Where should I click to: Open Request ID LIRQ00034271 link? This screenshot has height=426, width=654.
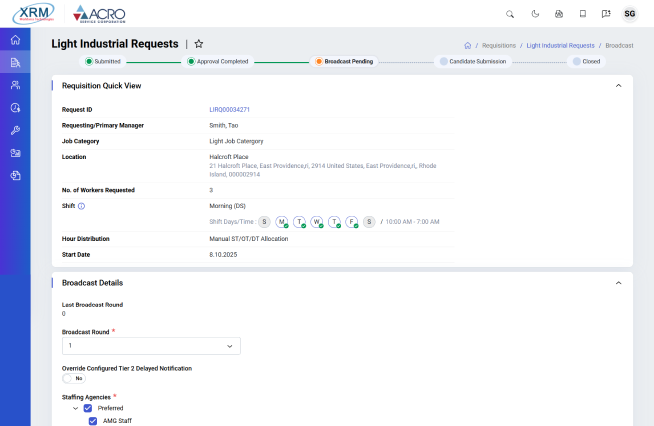[229, 109]
